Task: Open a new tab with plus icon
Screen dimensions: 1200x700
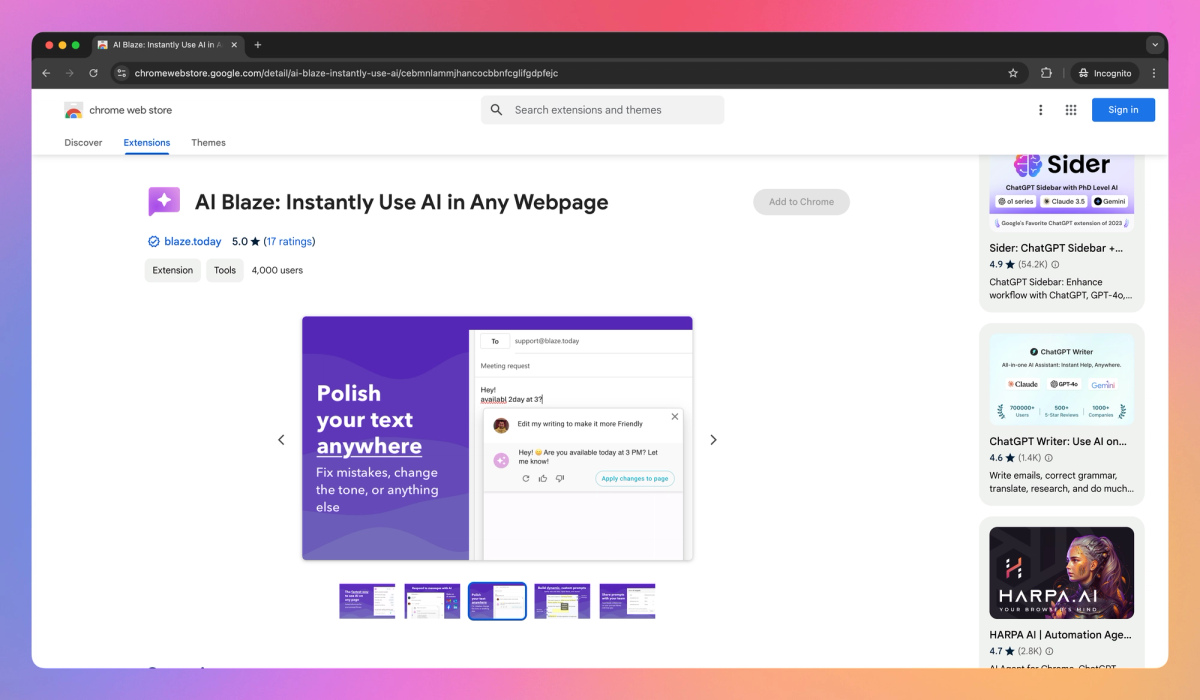Action: click(257, 45)
